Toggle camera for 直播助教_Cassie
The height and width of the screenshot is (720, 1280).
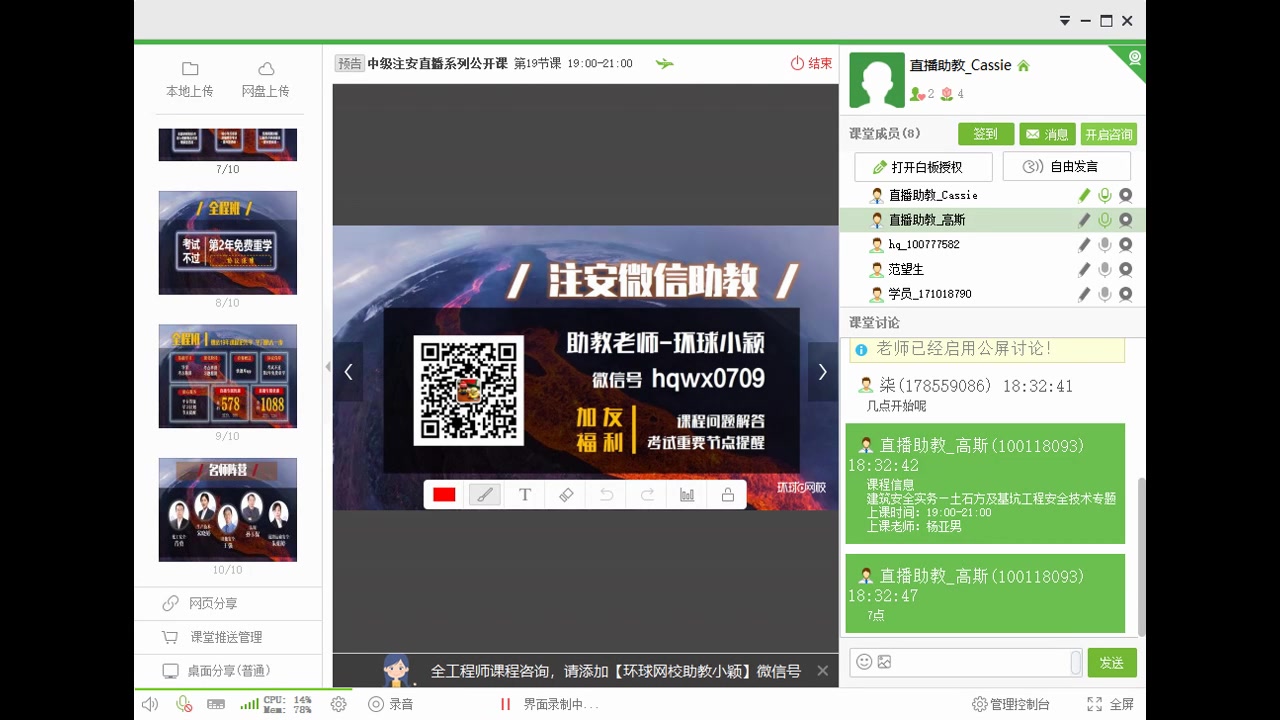pos(1125,195)
